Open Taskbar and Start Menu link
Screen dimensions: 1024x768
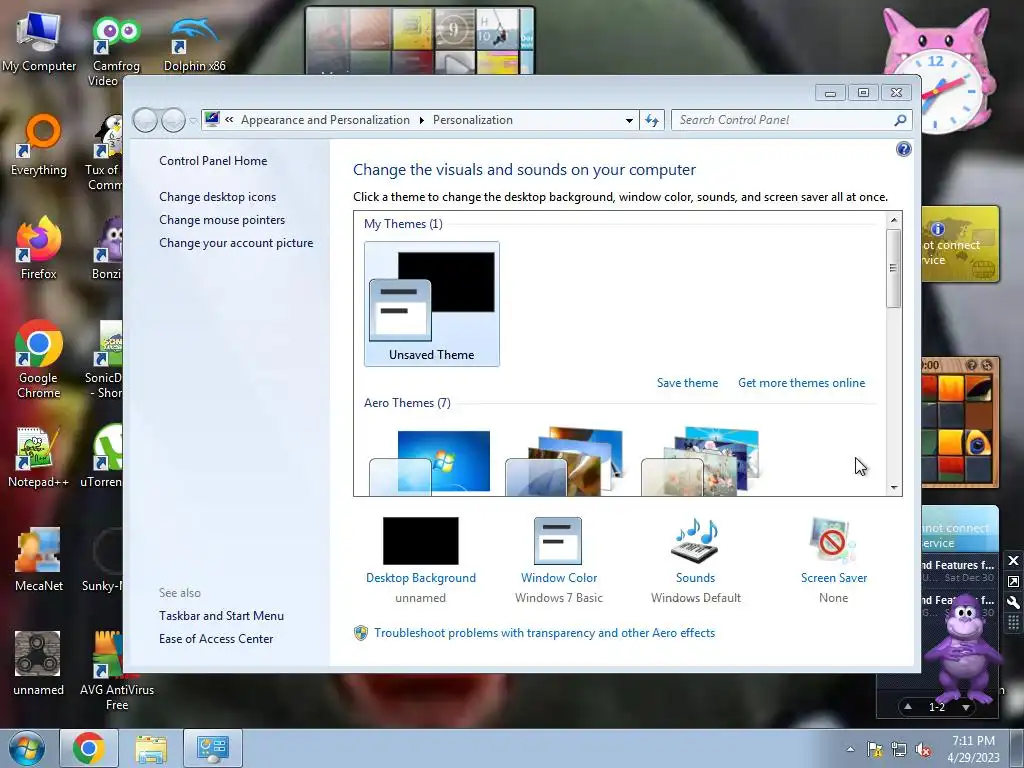[x=221, y=616]
